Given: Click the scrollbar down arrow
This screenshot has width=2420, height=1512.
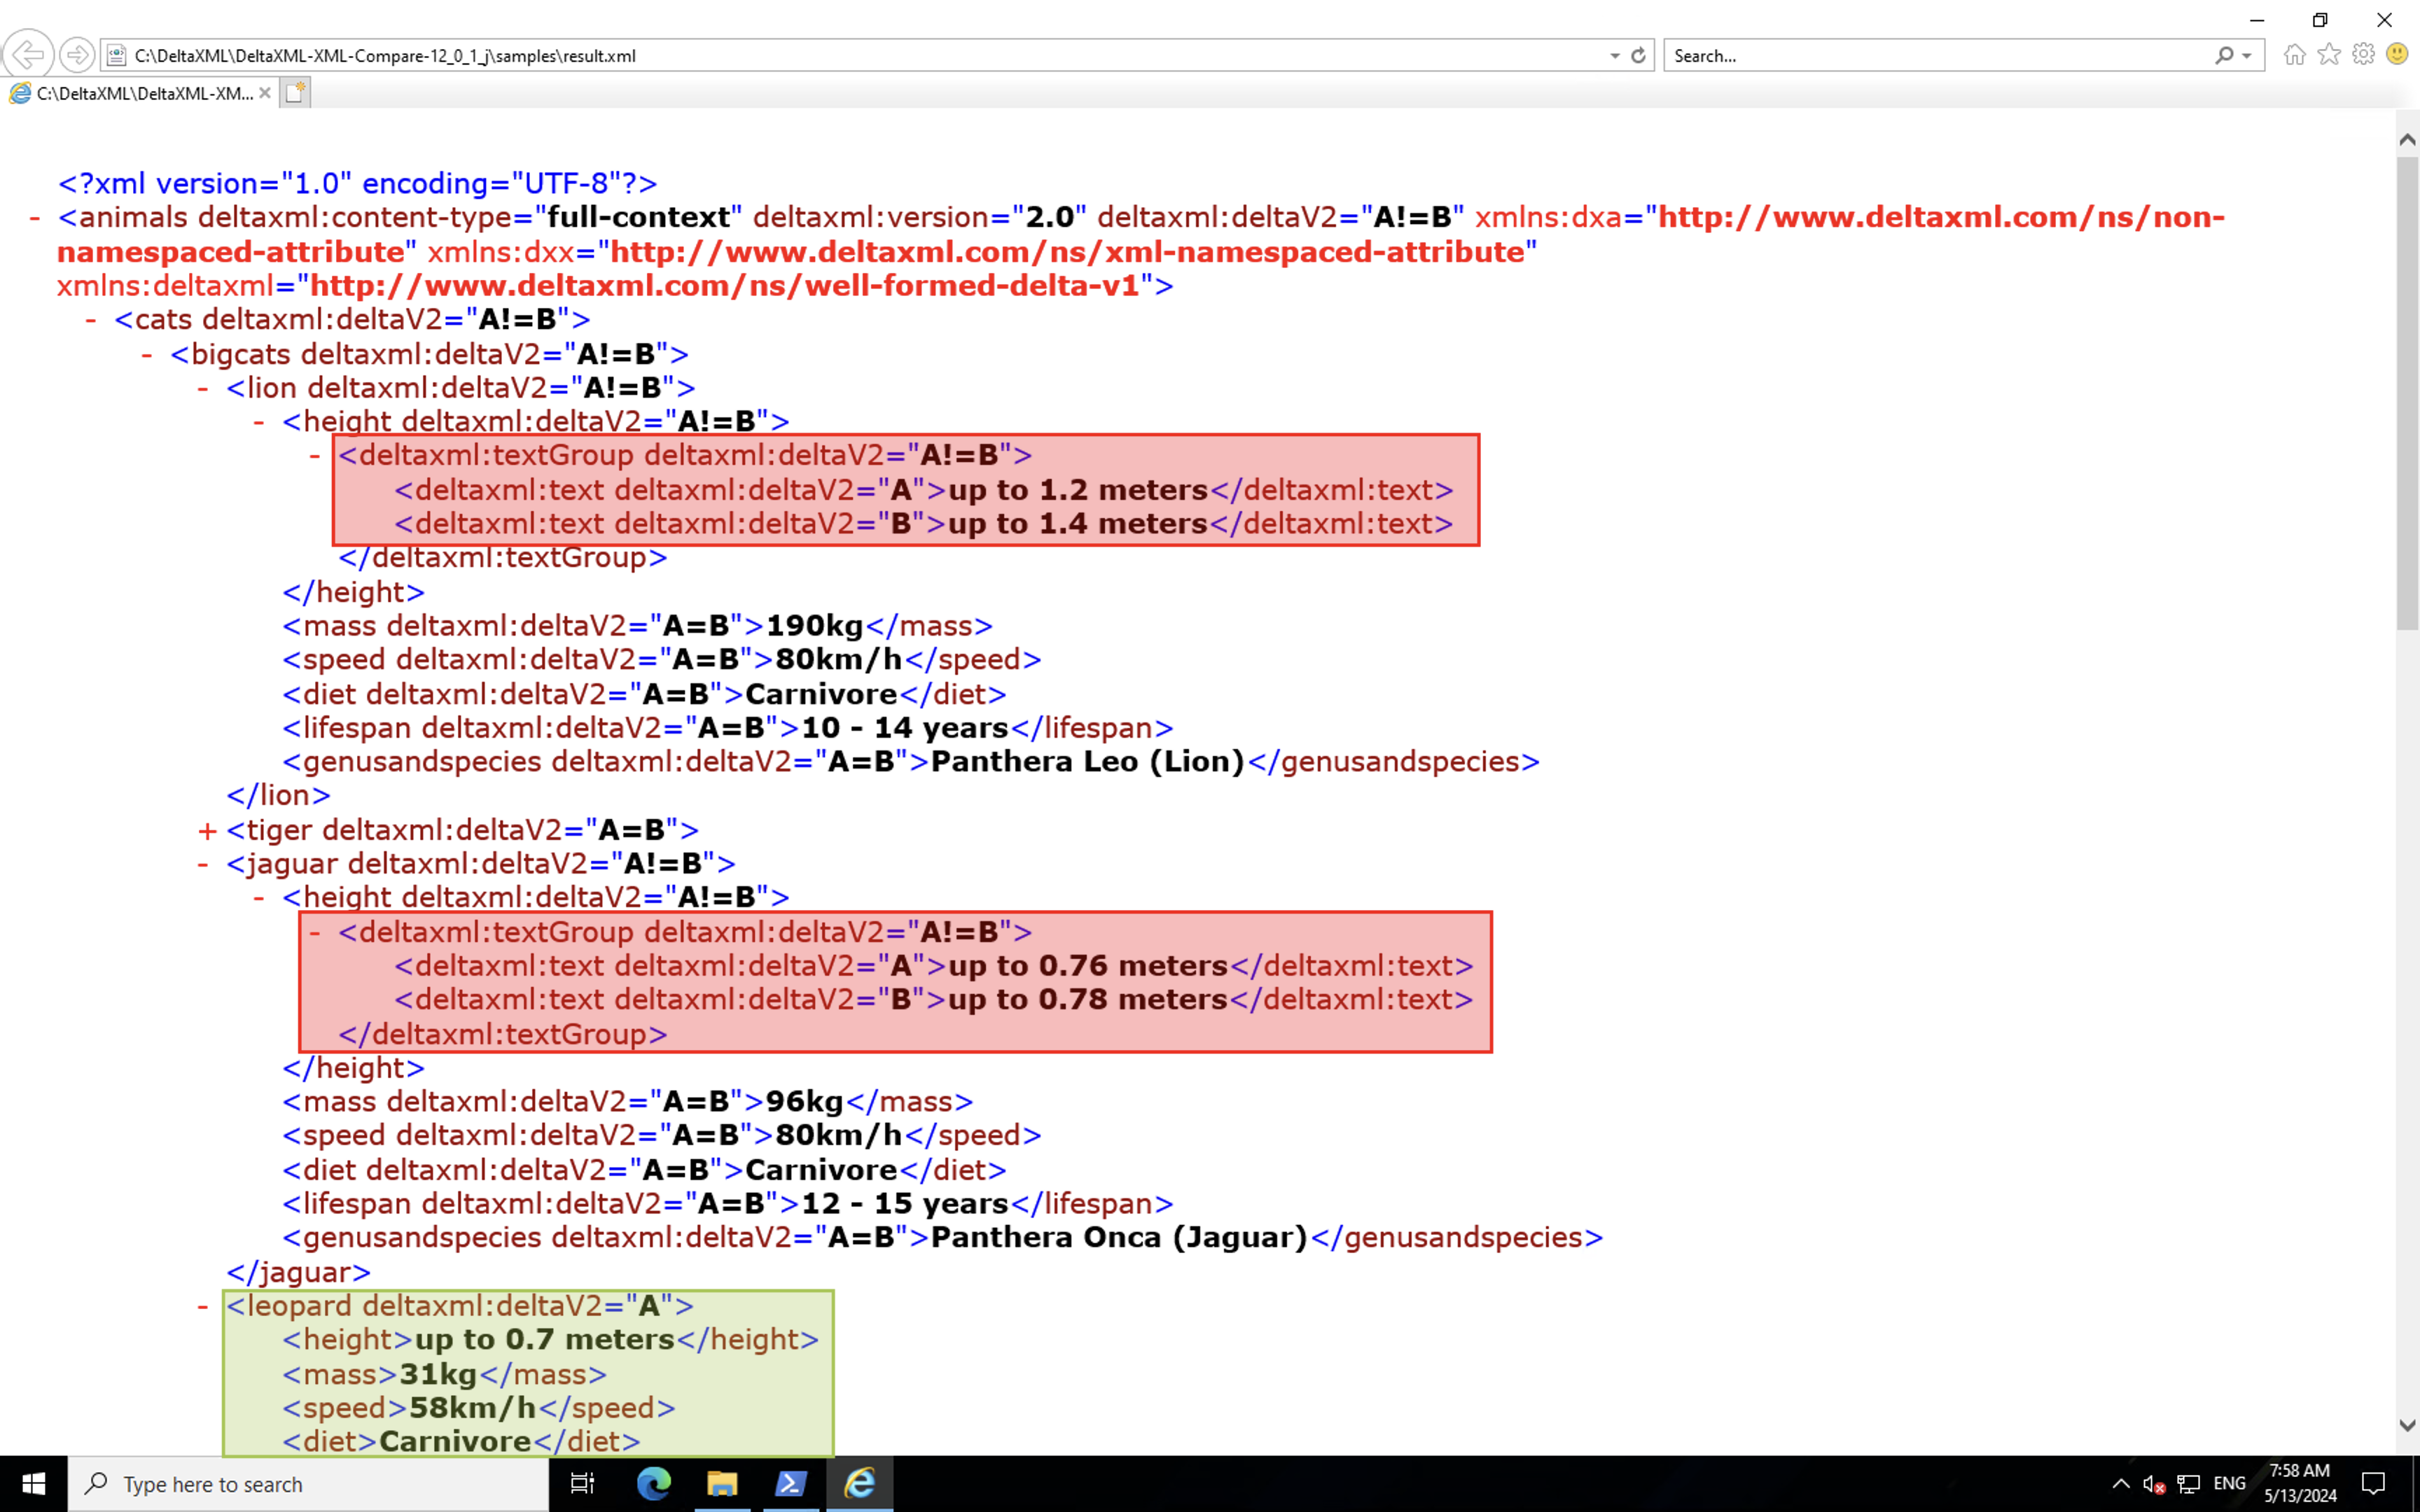Looking at the screenshot, I should [2407, 1425].
